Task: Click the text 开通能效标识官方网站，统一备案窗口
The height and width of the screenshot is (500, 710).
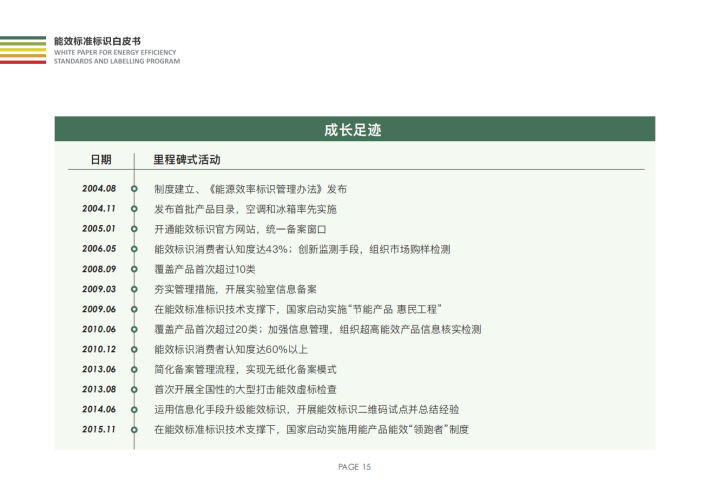Action: point(240,229)
